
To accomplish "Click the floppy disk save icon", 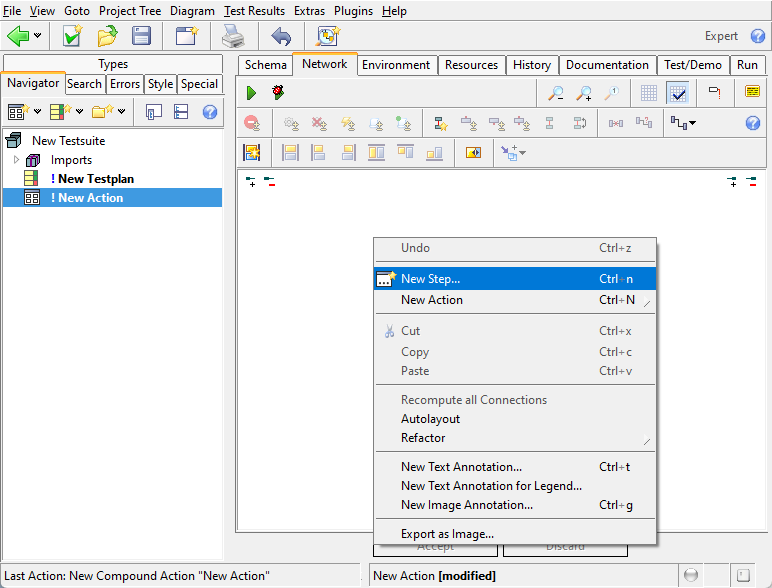I will coord(141,36).
